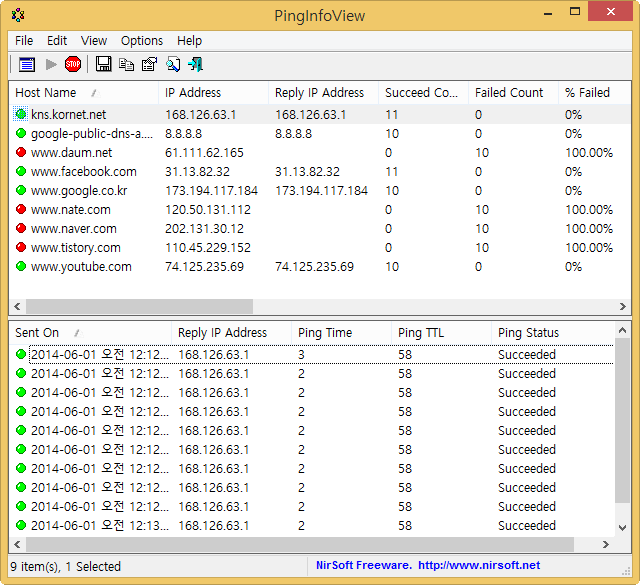Select the www.tistory.com host row
The width and height of the screenshot is (640, 585).
click(x=320, y=247)
